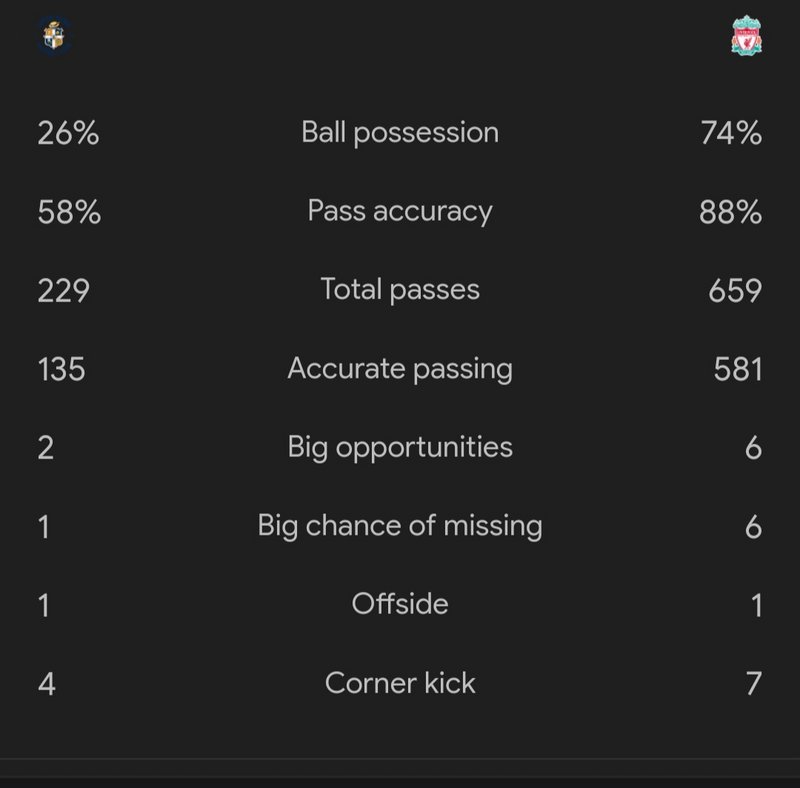The width and height of the screenshot is (800, 788).
Task: Click the 659 total passes figure
Action: pos(735,291)
